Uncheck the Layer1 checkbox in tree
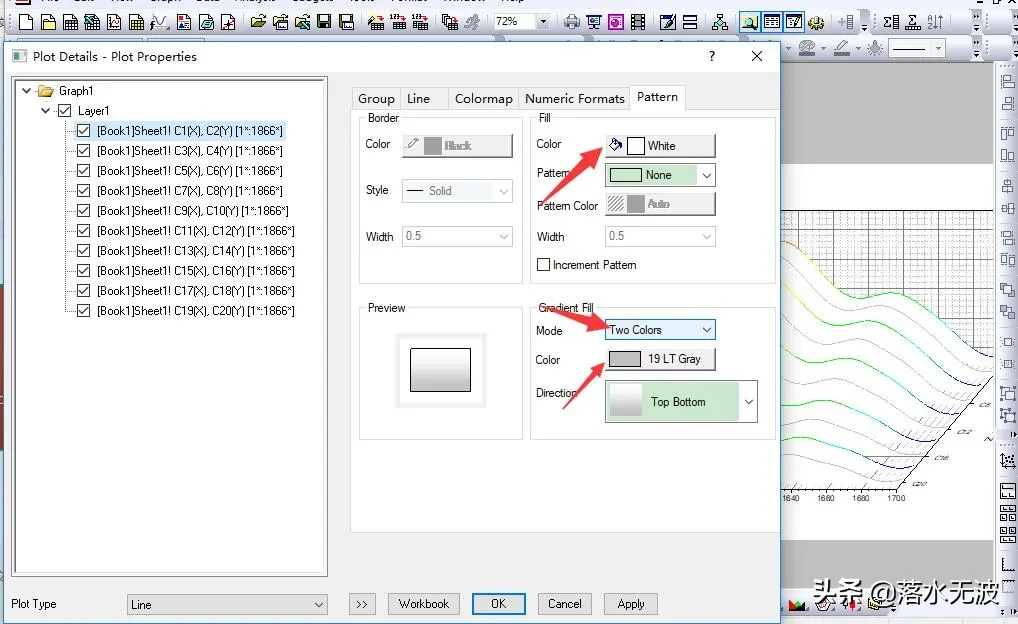 tap(64, 110)
